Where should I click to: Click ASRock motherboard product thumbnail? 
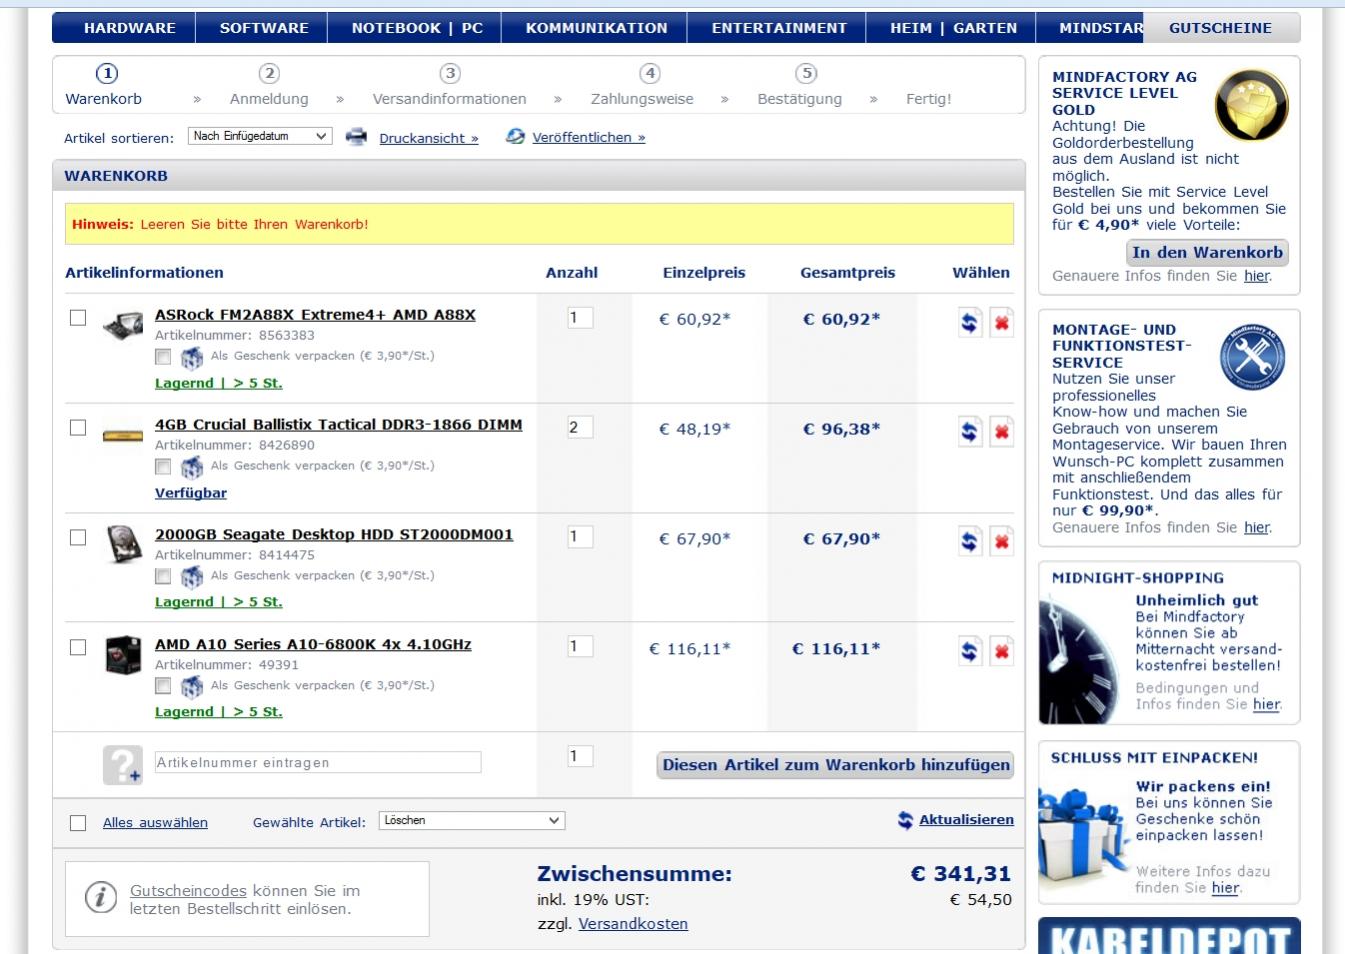(123, 326)
